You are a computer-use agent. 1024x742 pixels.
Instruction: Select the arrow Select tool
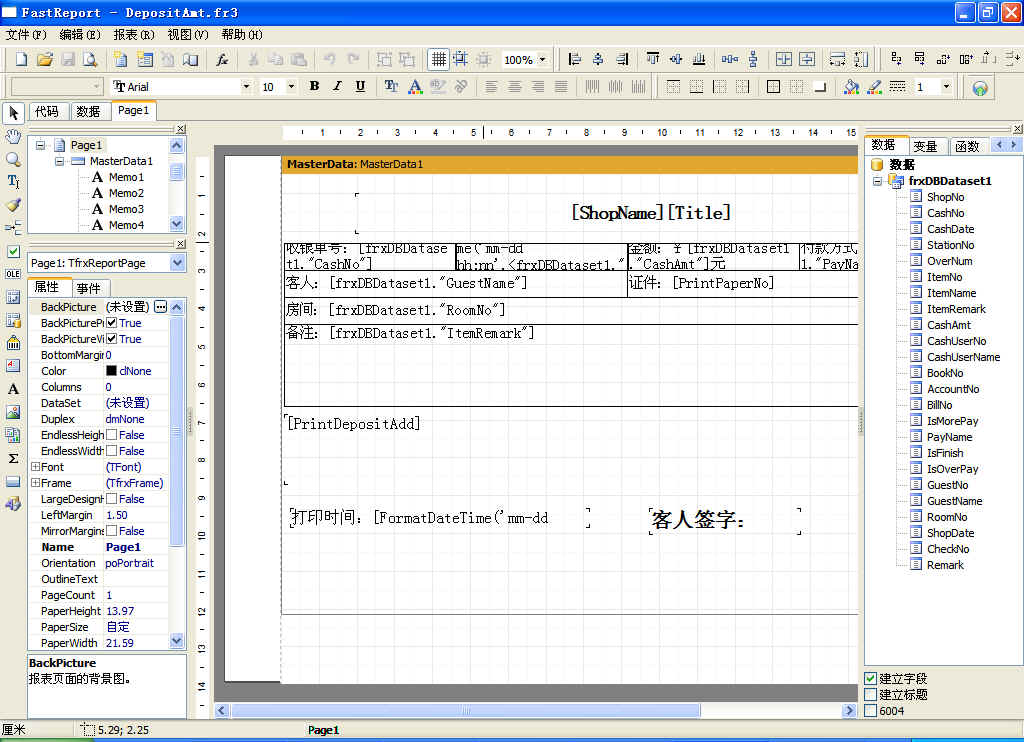click(13, 113)
